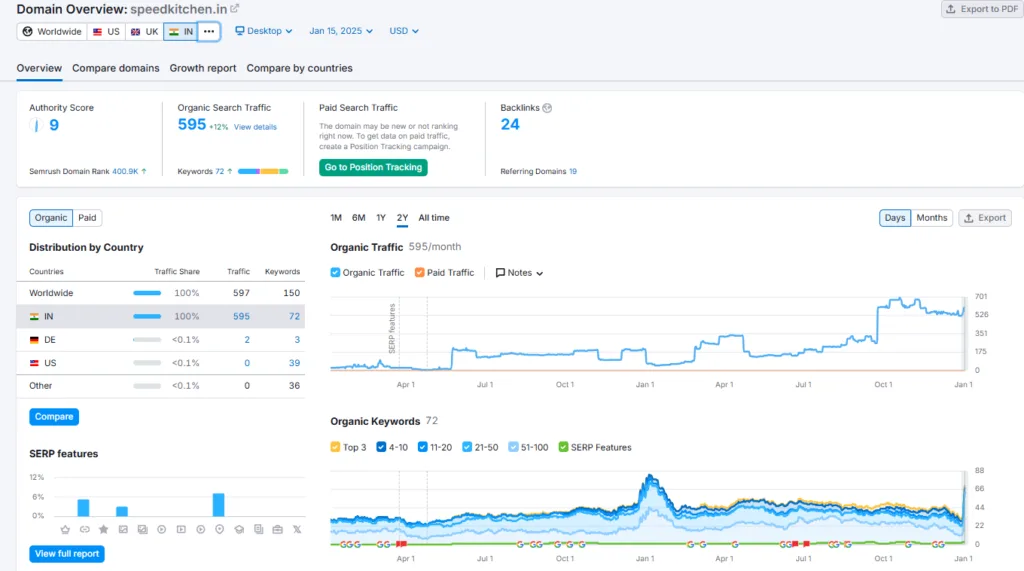The width and height of the screenshot is (1024, 571).
Task: Toggle the 11-20 positions checkbox
Action: click(423, 447)
